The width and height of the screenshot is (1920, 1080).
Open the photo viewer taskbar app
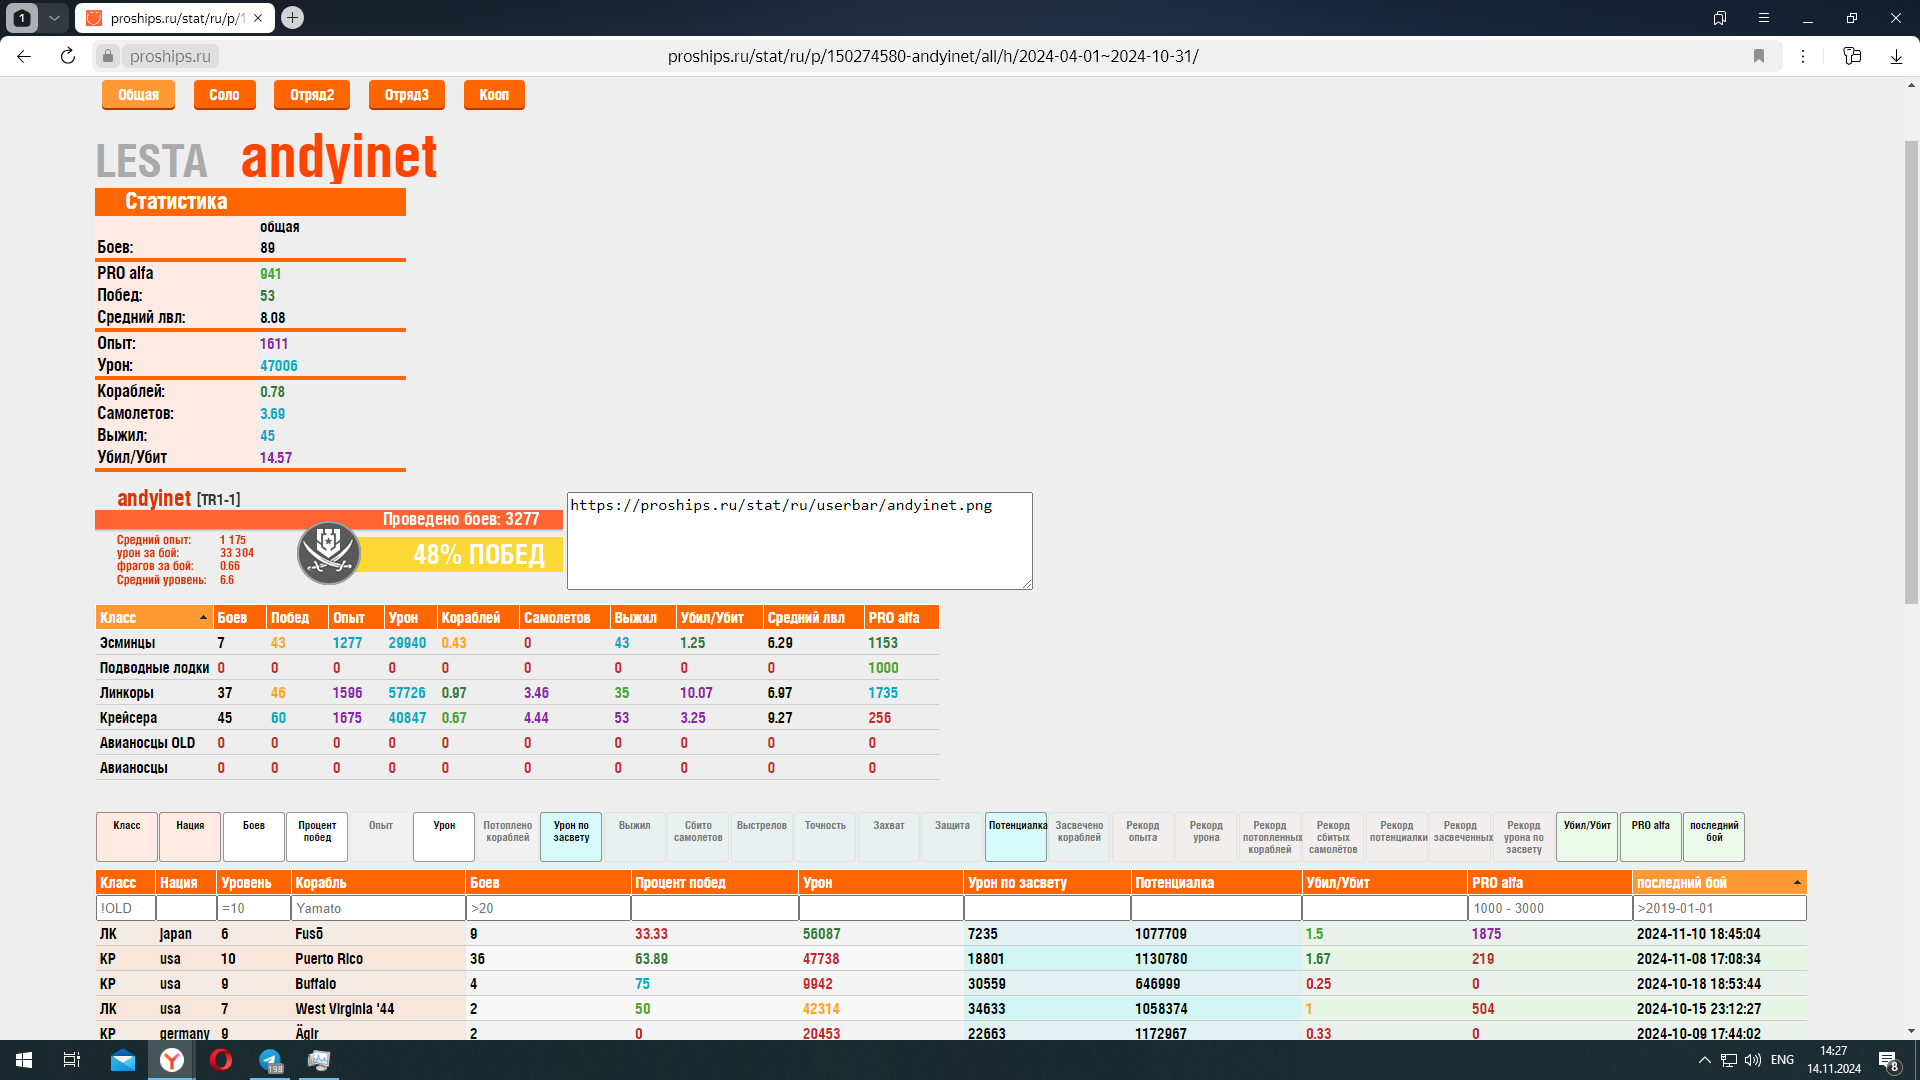[x=319, y=1060]
